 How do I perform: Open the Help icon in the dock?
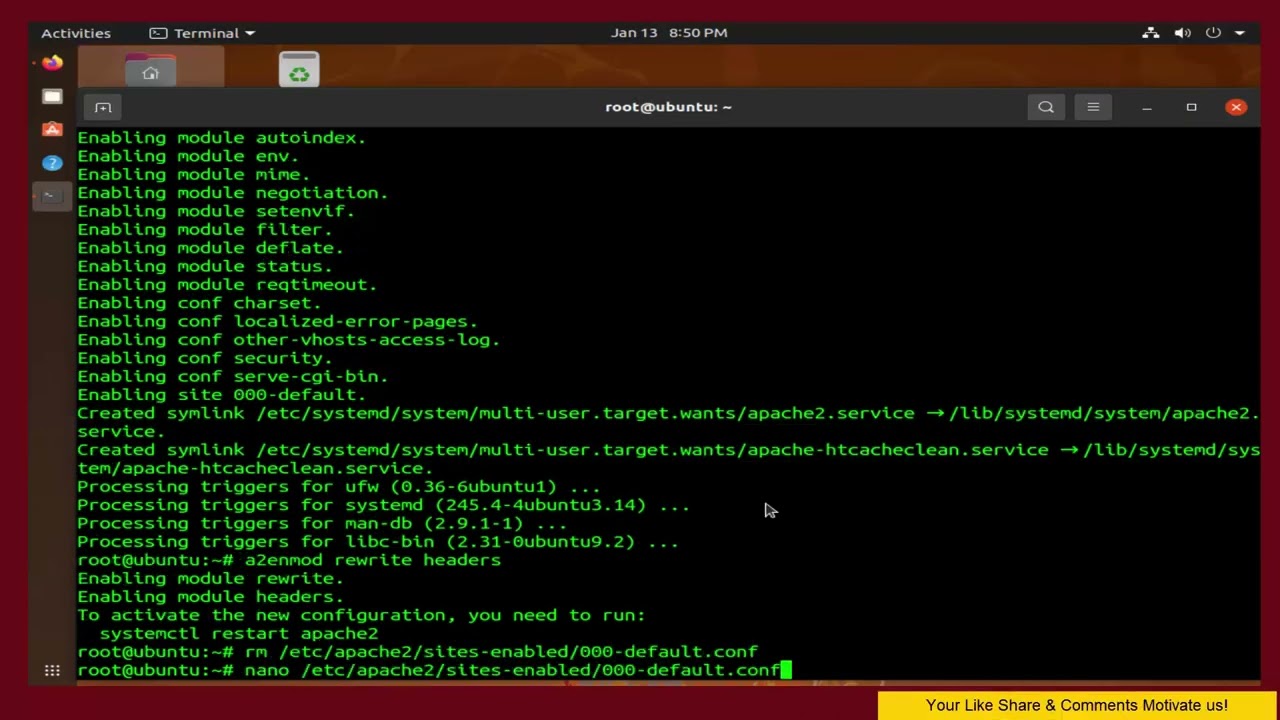pos(52,162)
